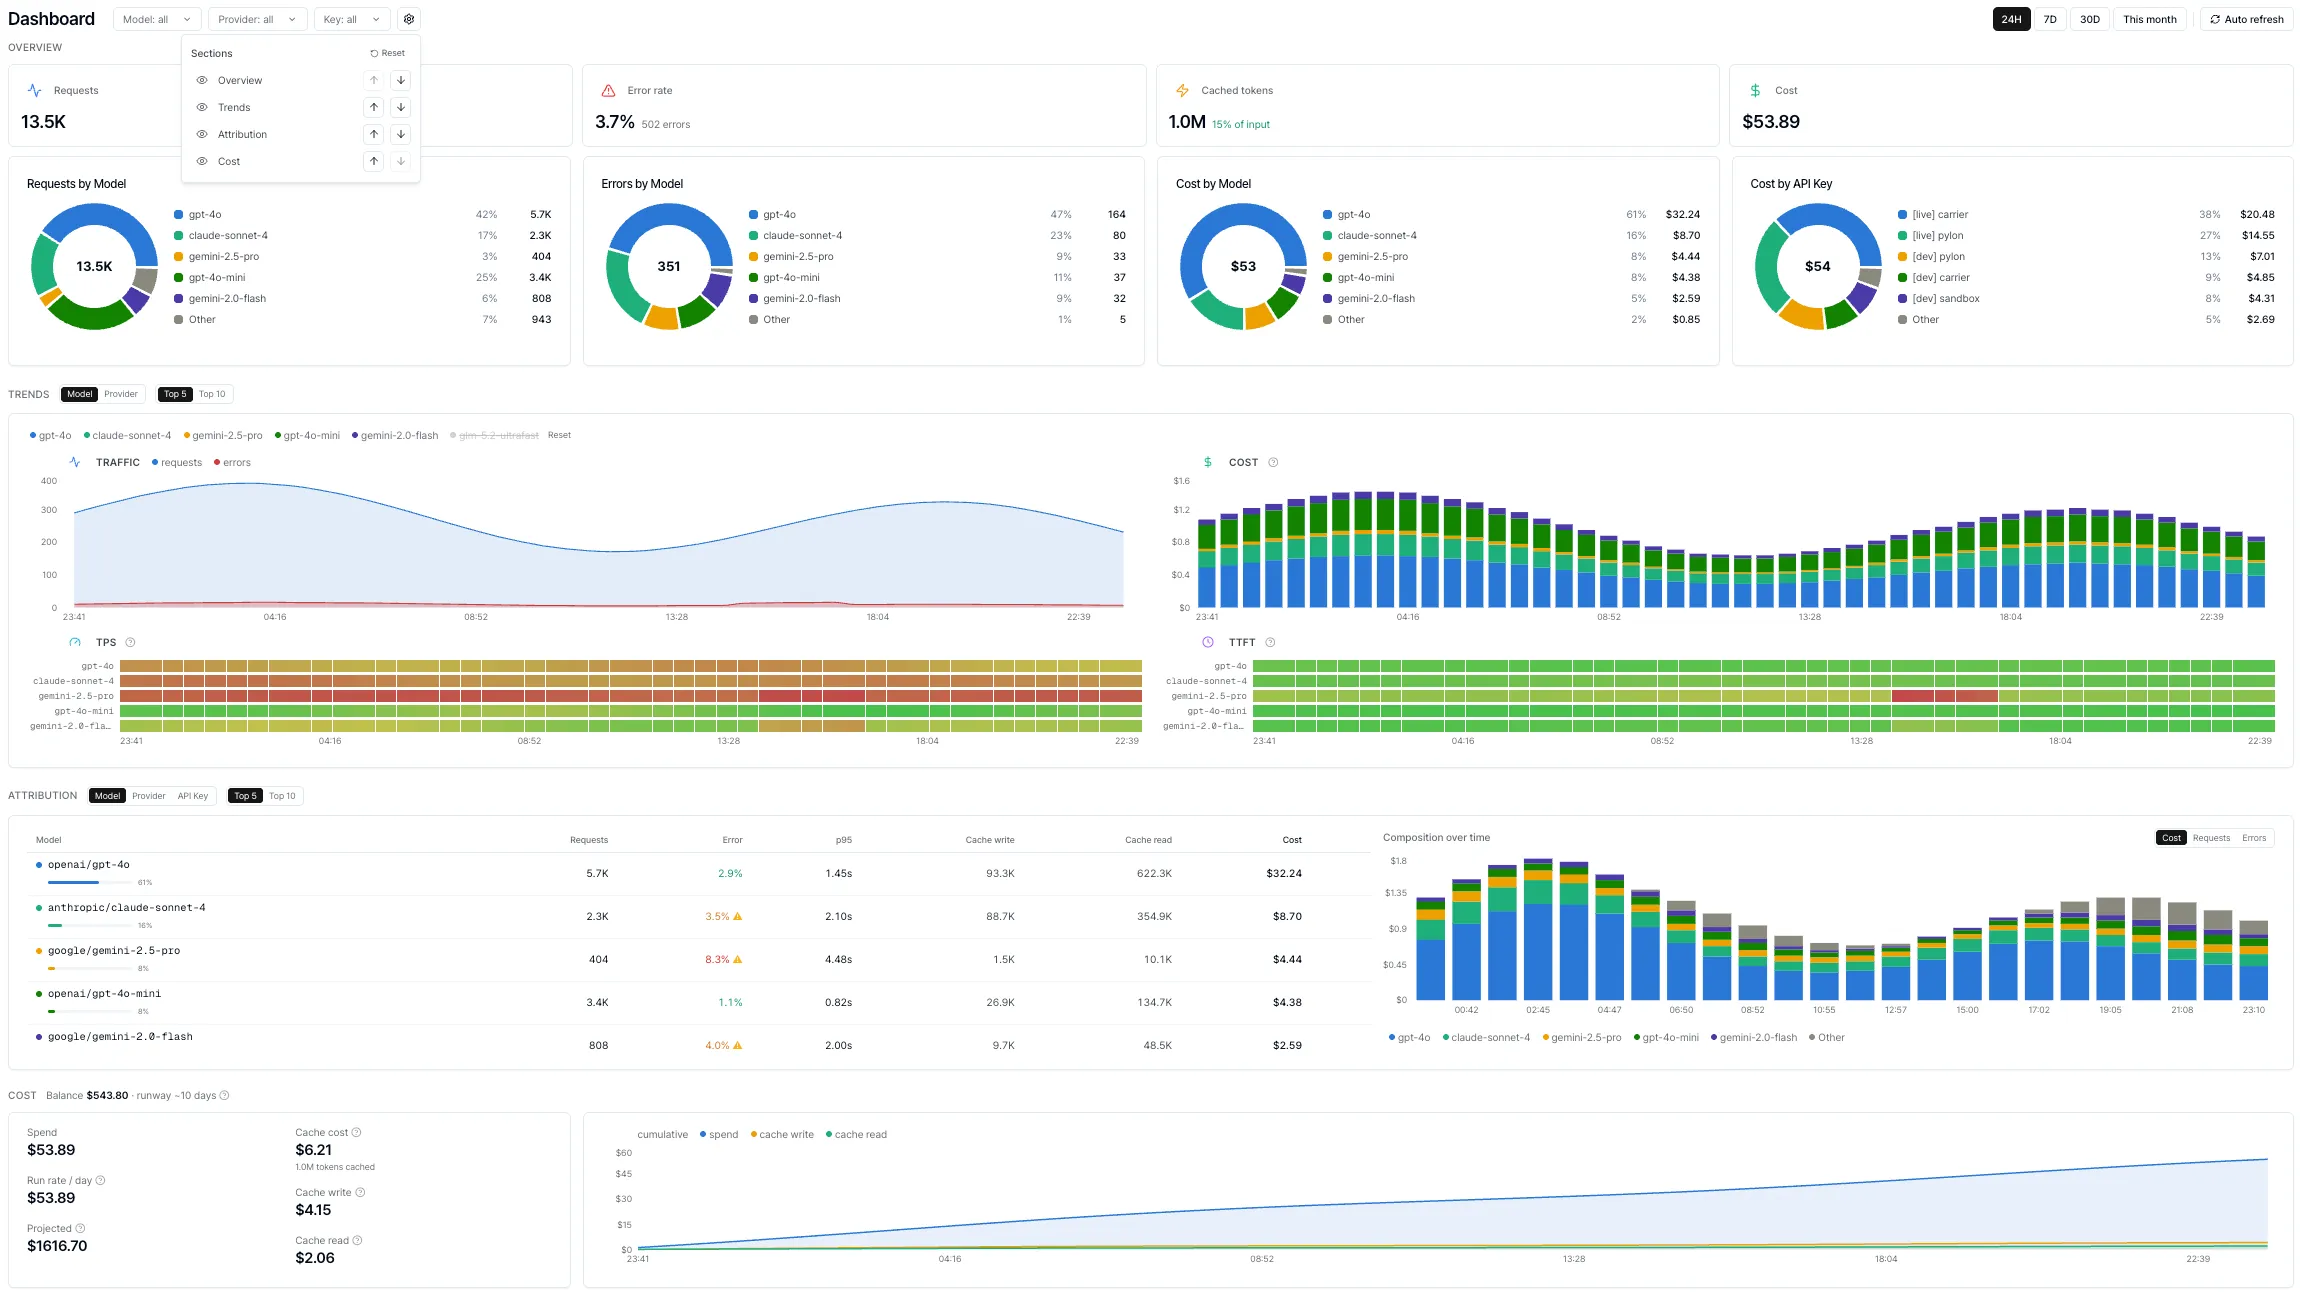
Task: Show Composition over time by Requests
Action: click(x=2211, y=838)
